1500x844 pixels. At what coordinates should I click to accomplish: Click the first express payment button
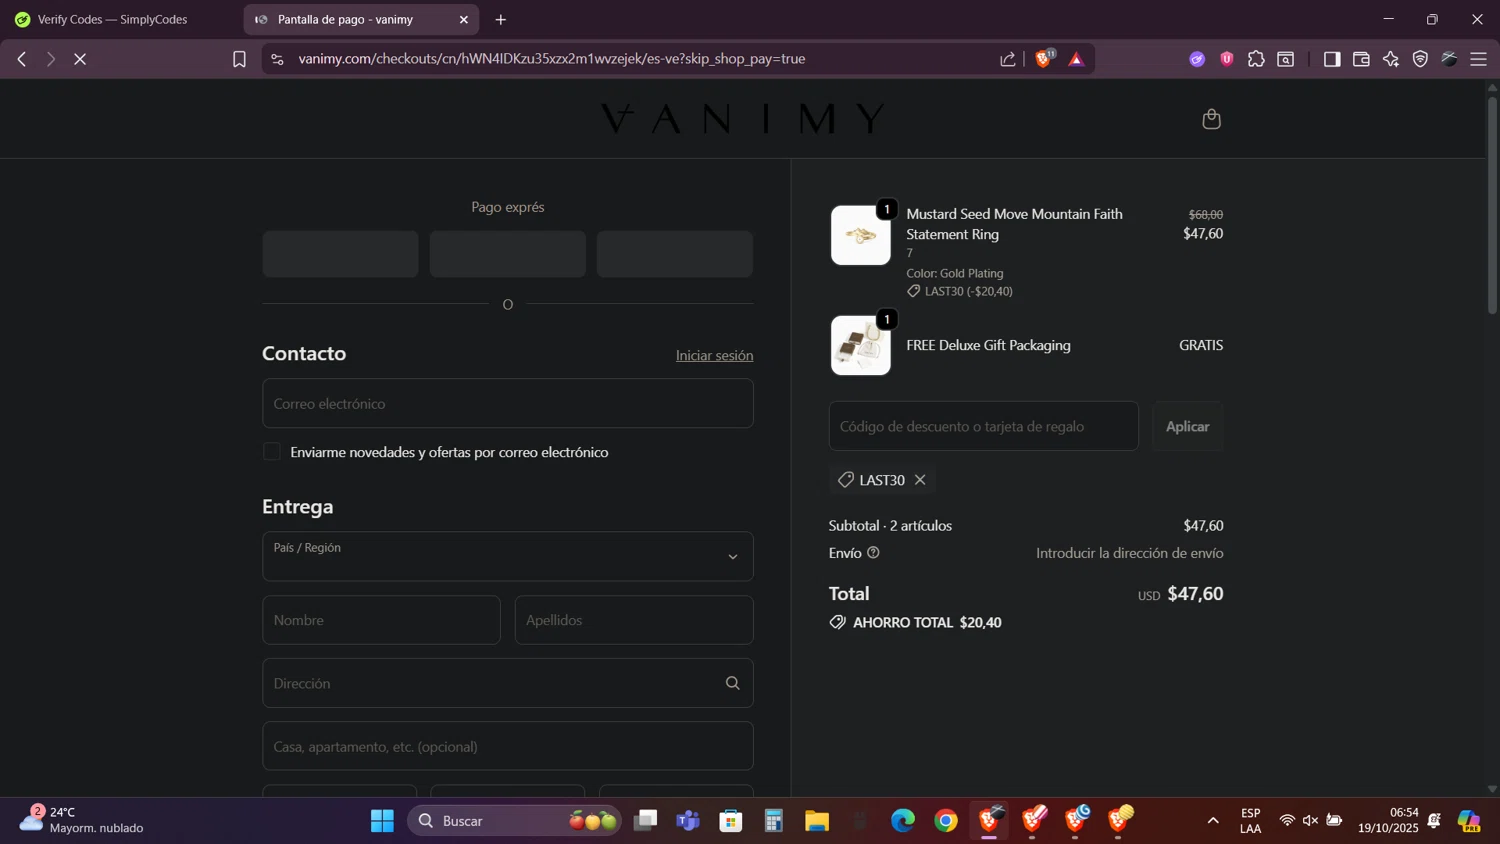[x=341, y=254]
